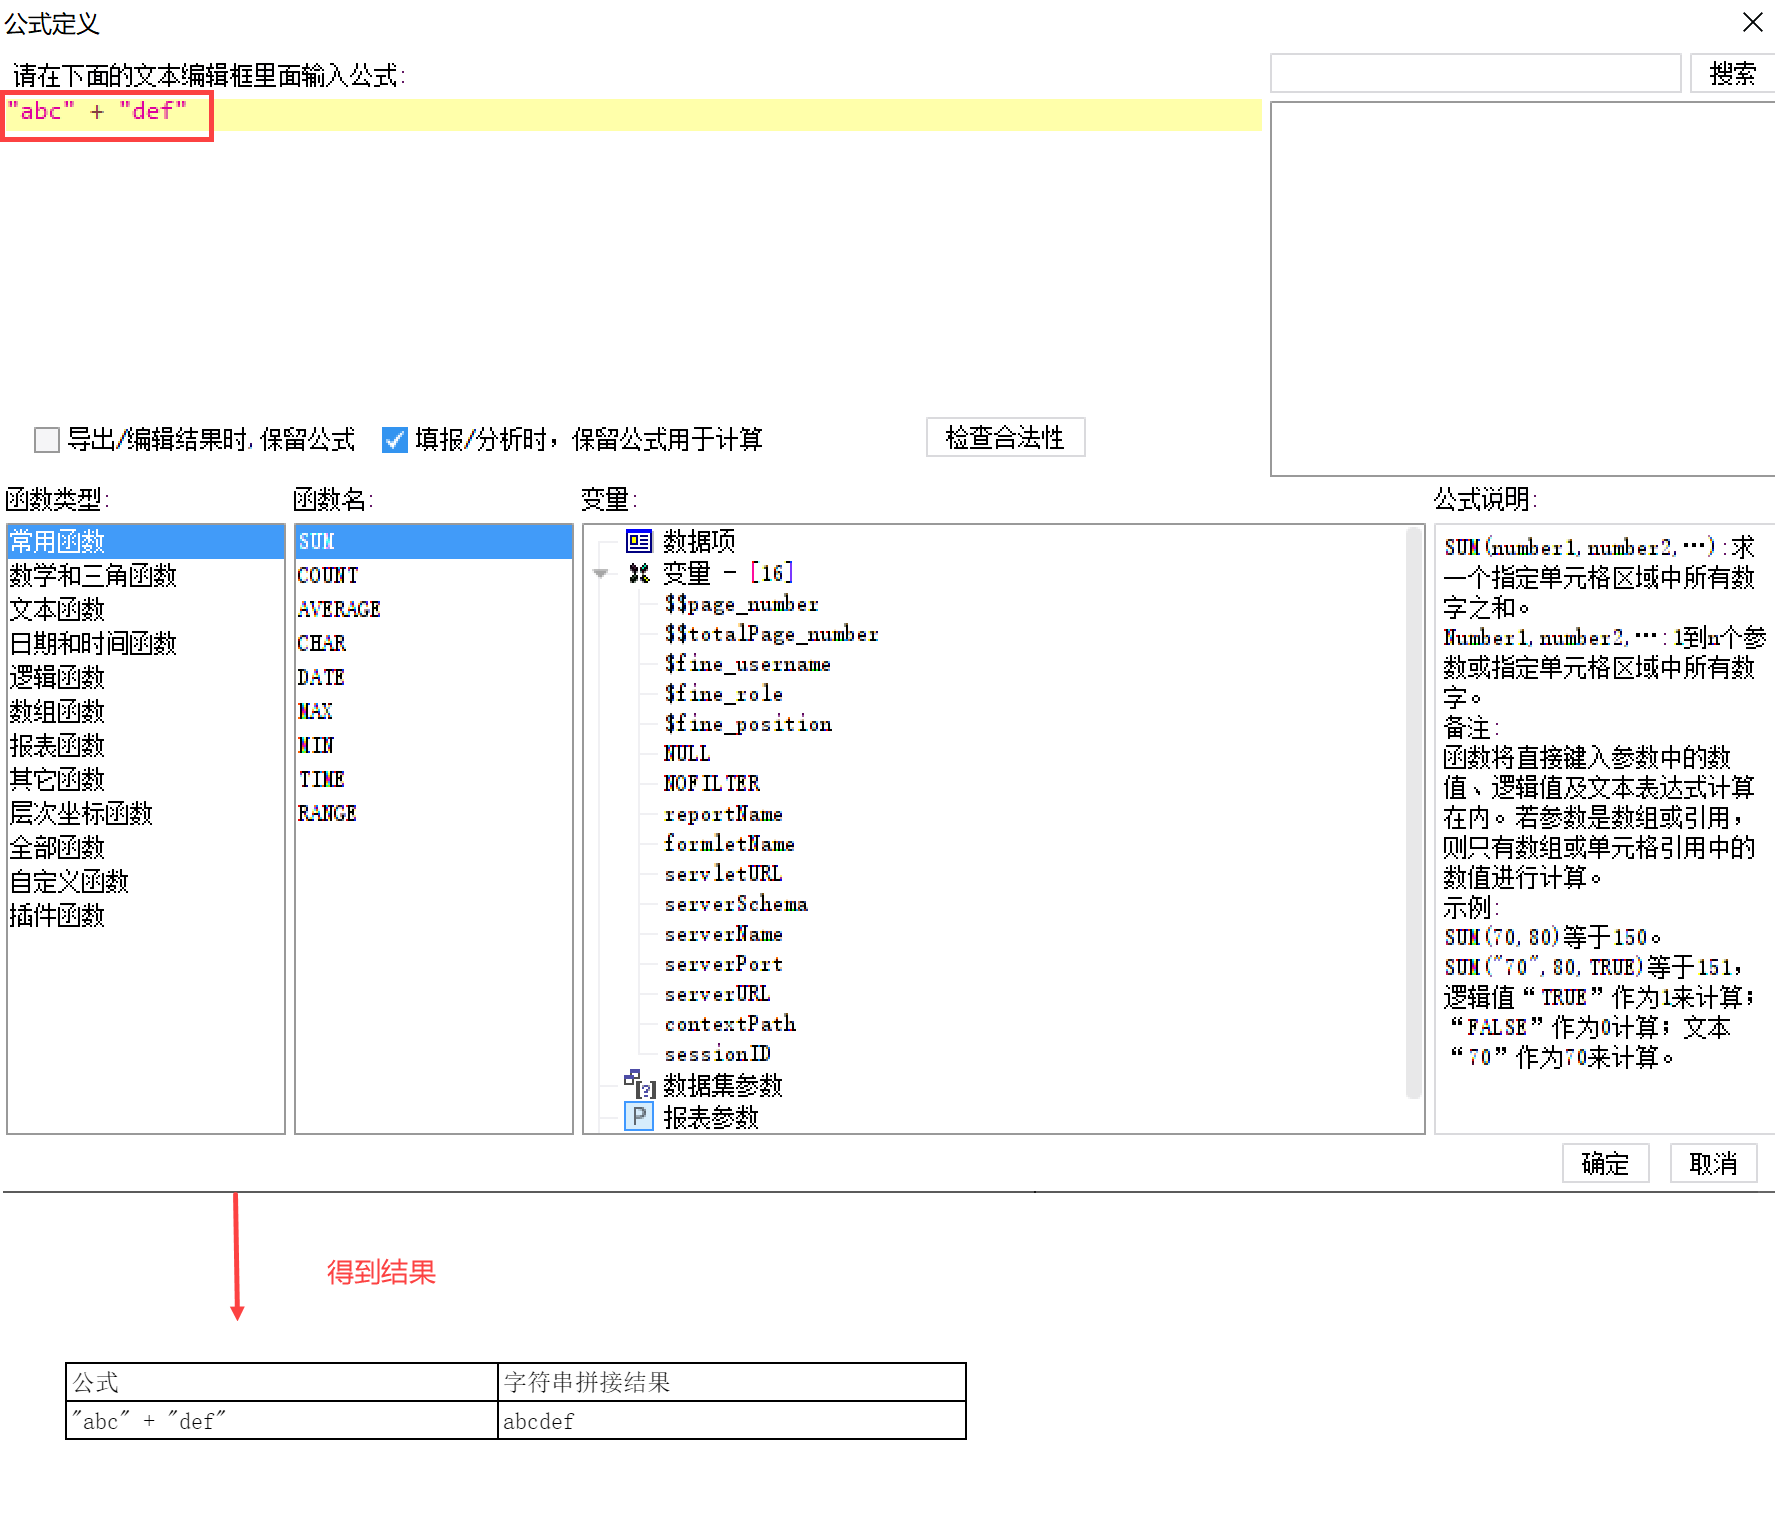Select the sessionID variable

717,1054
